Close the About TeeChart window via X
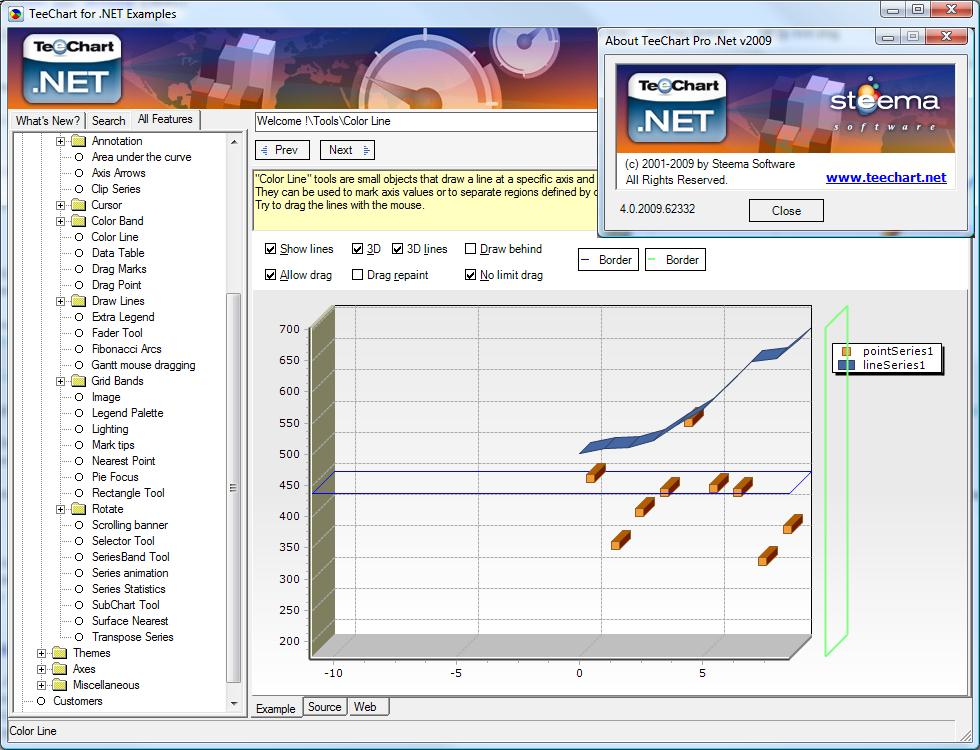 [x=946, y=37]
